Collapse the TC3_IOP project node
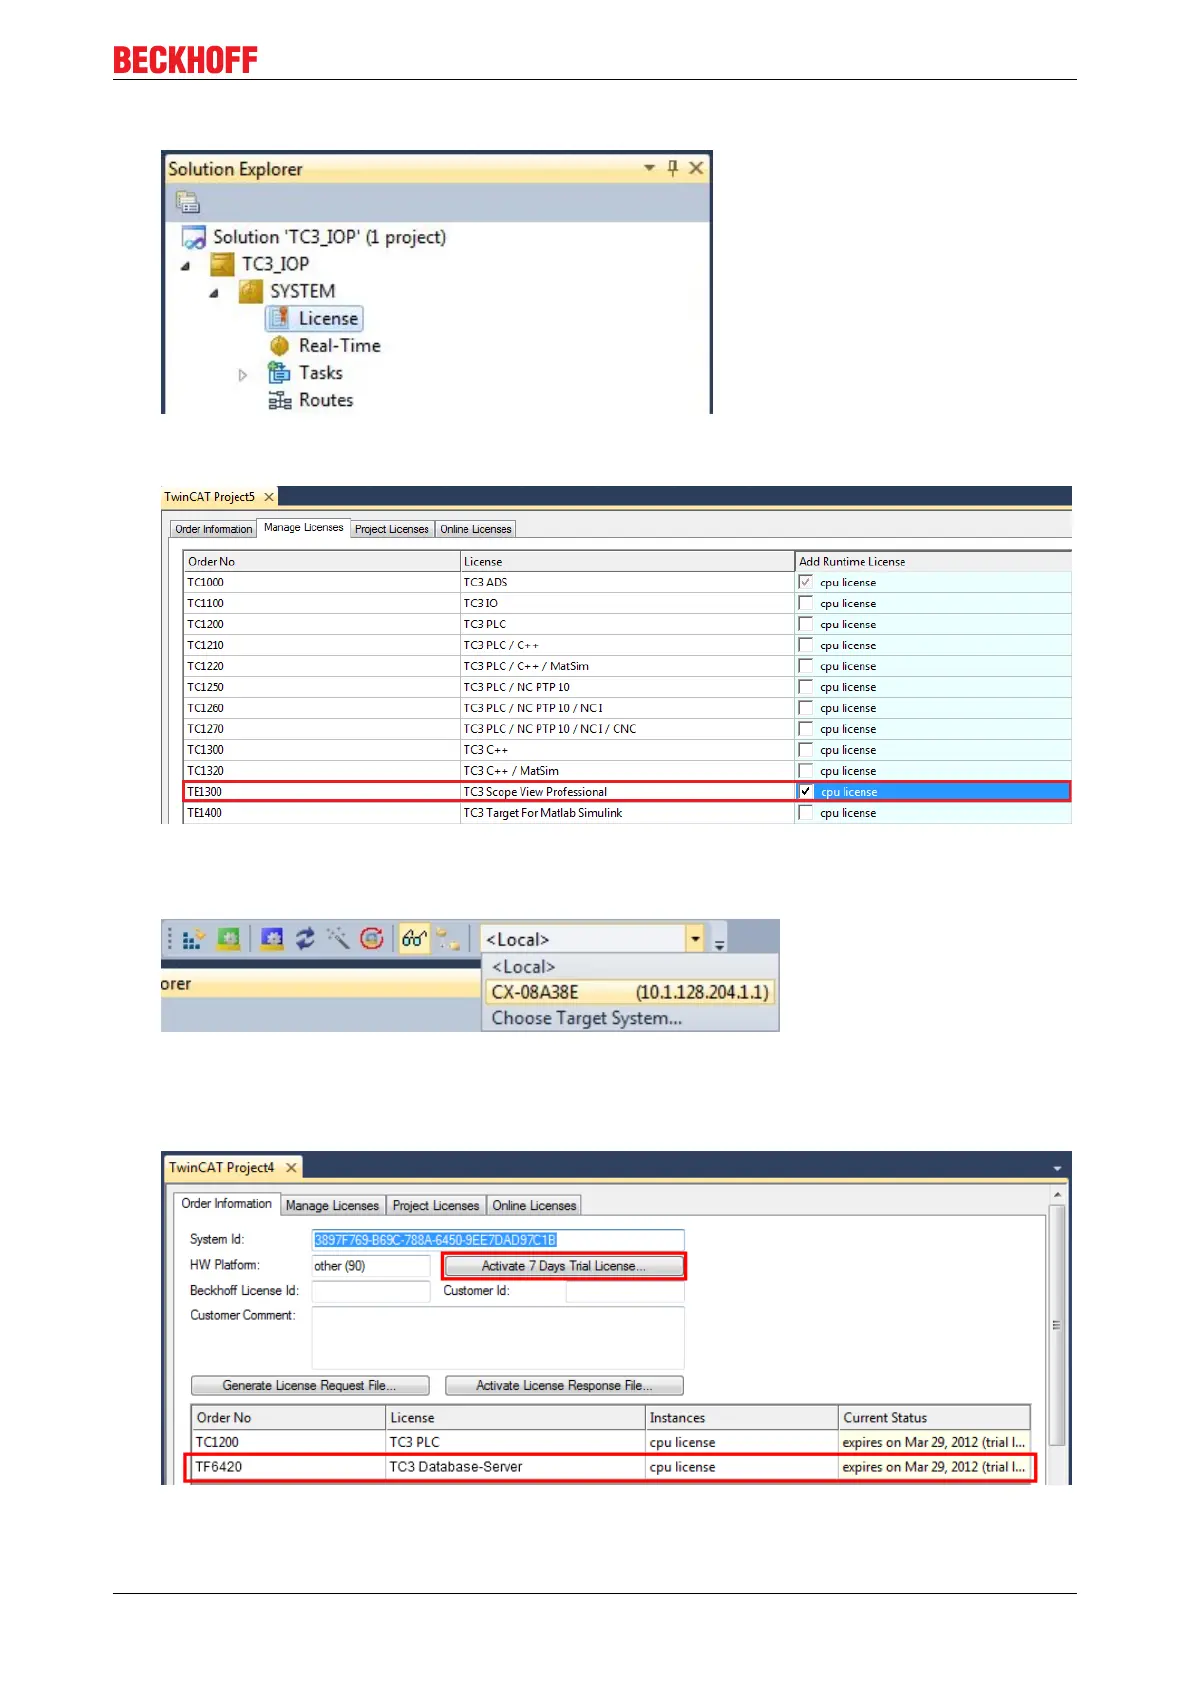Image resolution: width=1191 pixels, height=1684 pixels. point(185,266)
